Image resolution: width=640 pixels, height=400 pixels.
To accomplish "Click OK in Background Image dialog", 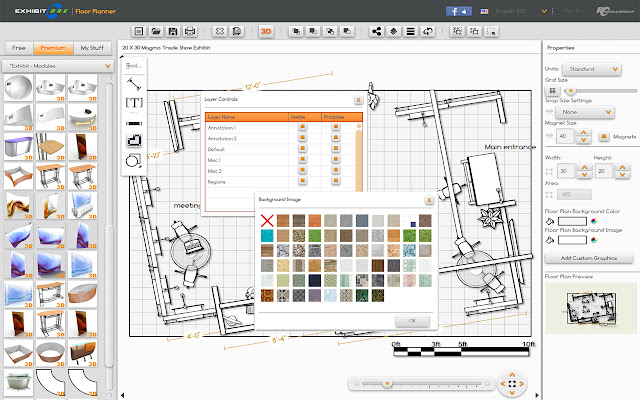I will (411, 319).
